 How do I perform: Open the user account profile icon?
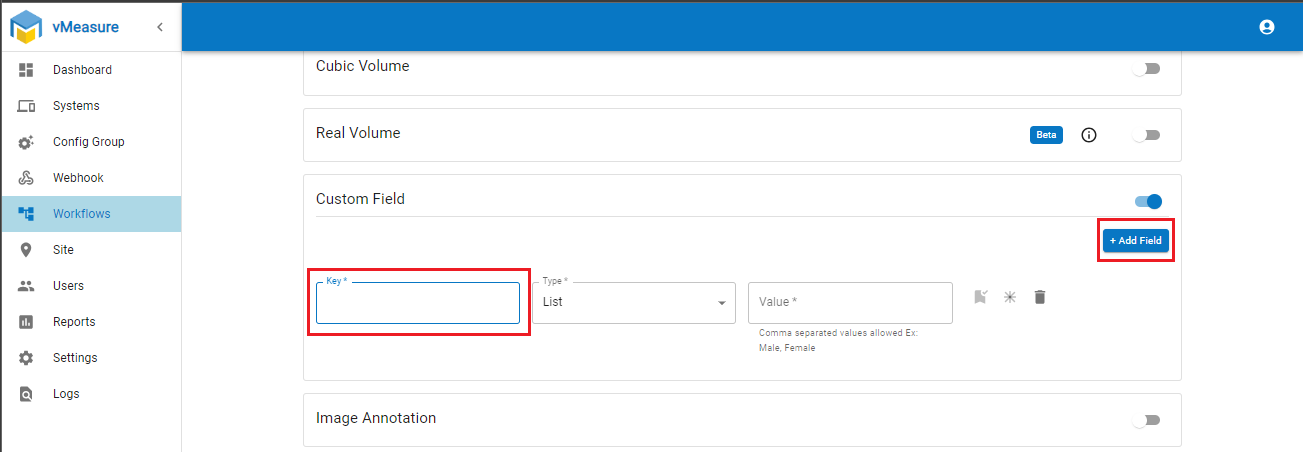click(x=1267, y=27)
